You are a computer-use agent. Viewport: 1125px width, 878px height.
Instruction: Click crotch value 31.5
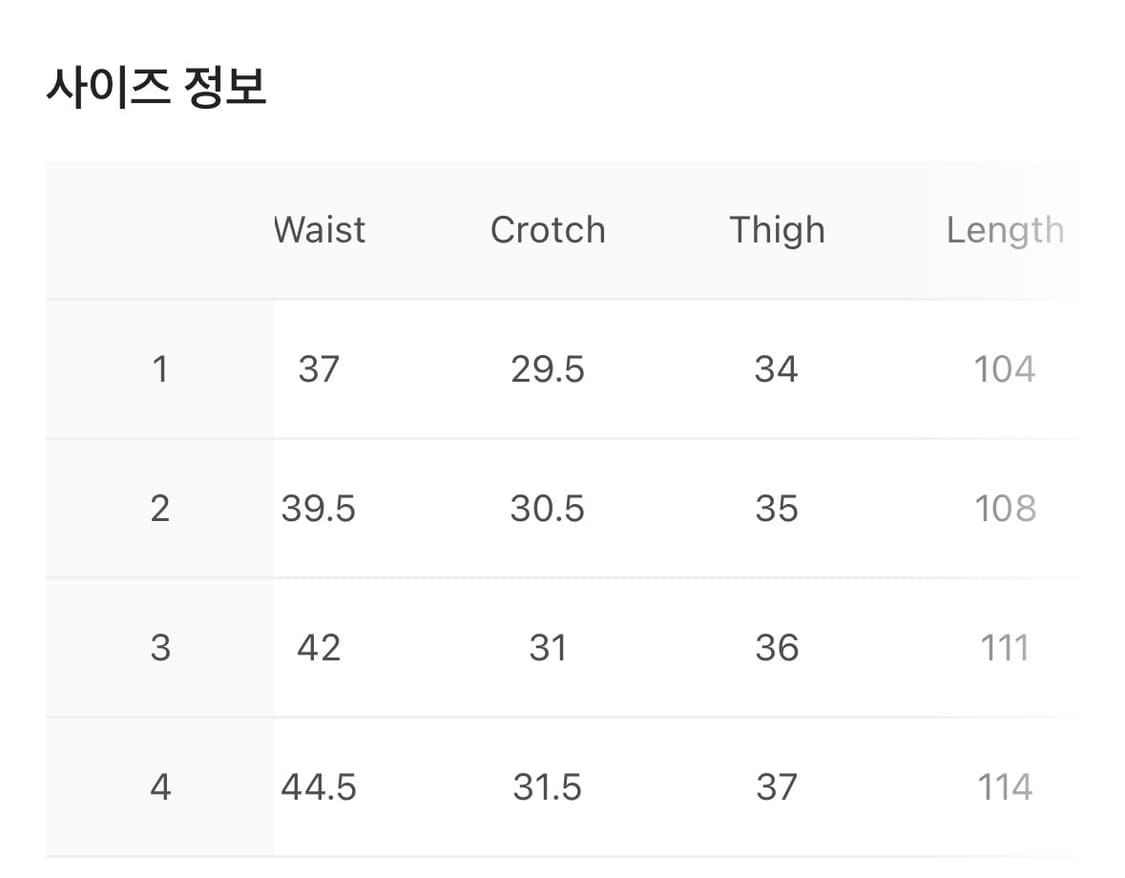tap(547, 787)
